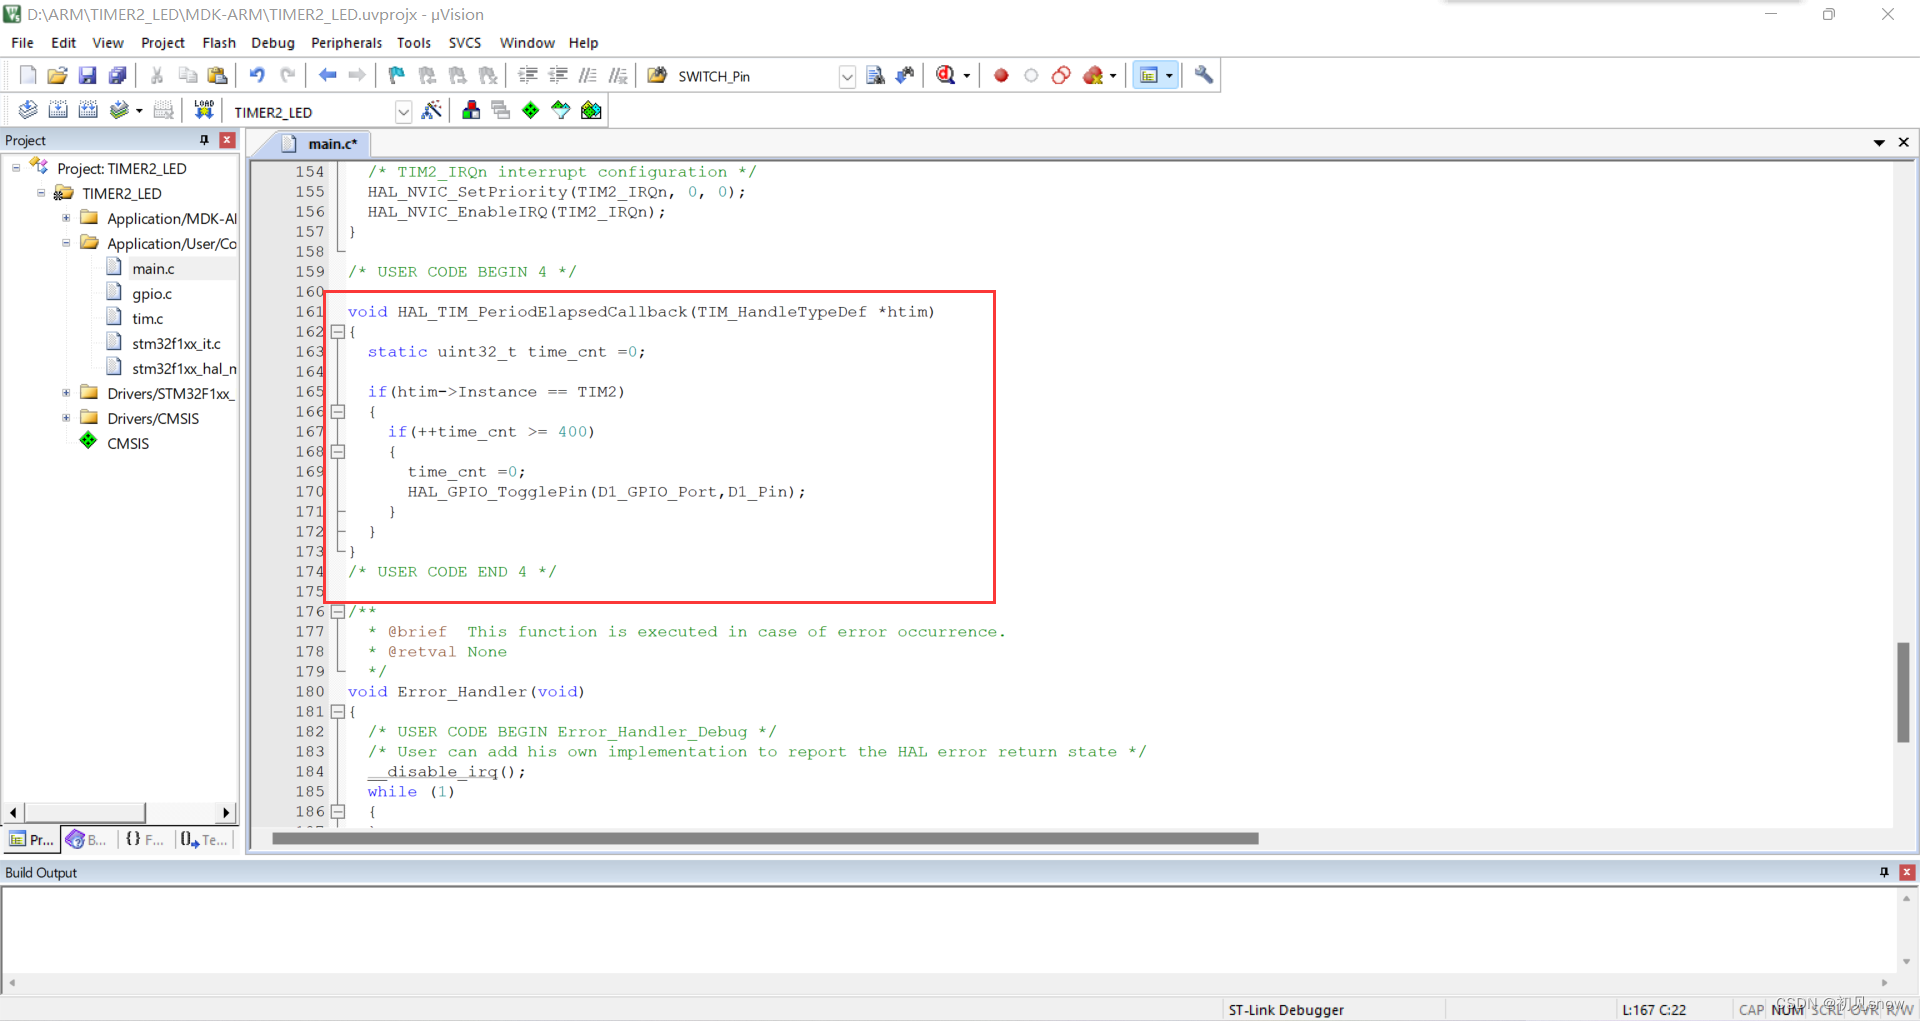Insert a breakpoint with the red dot icon

point(1001,75)
